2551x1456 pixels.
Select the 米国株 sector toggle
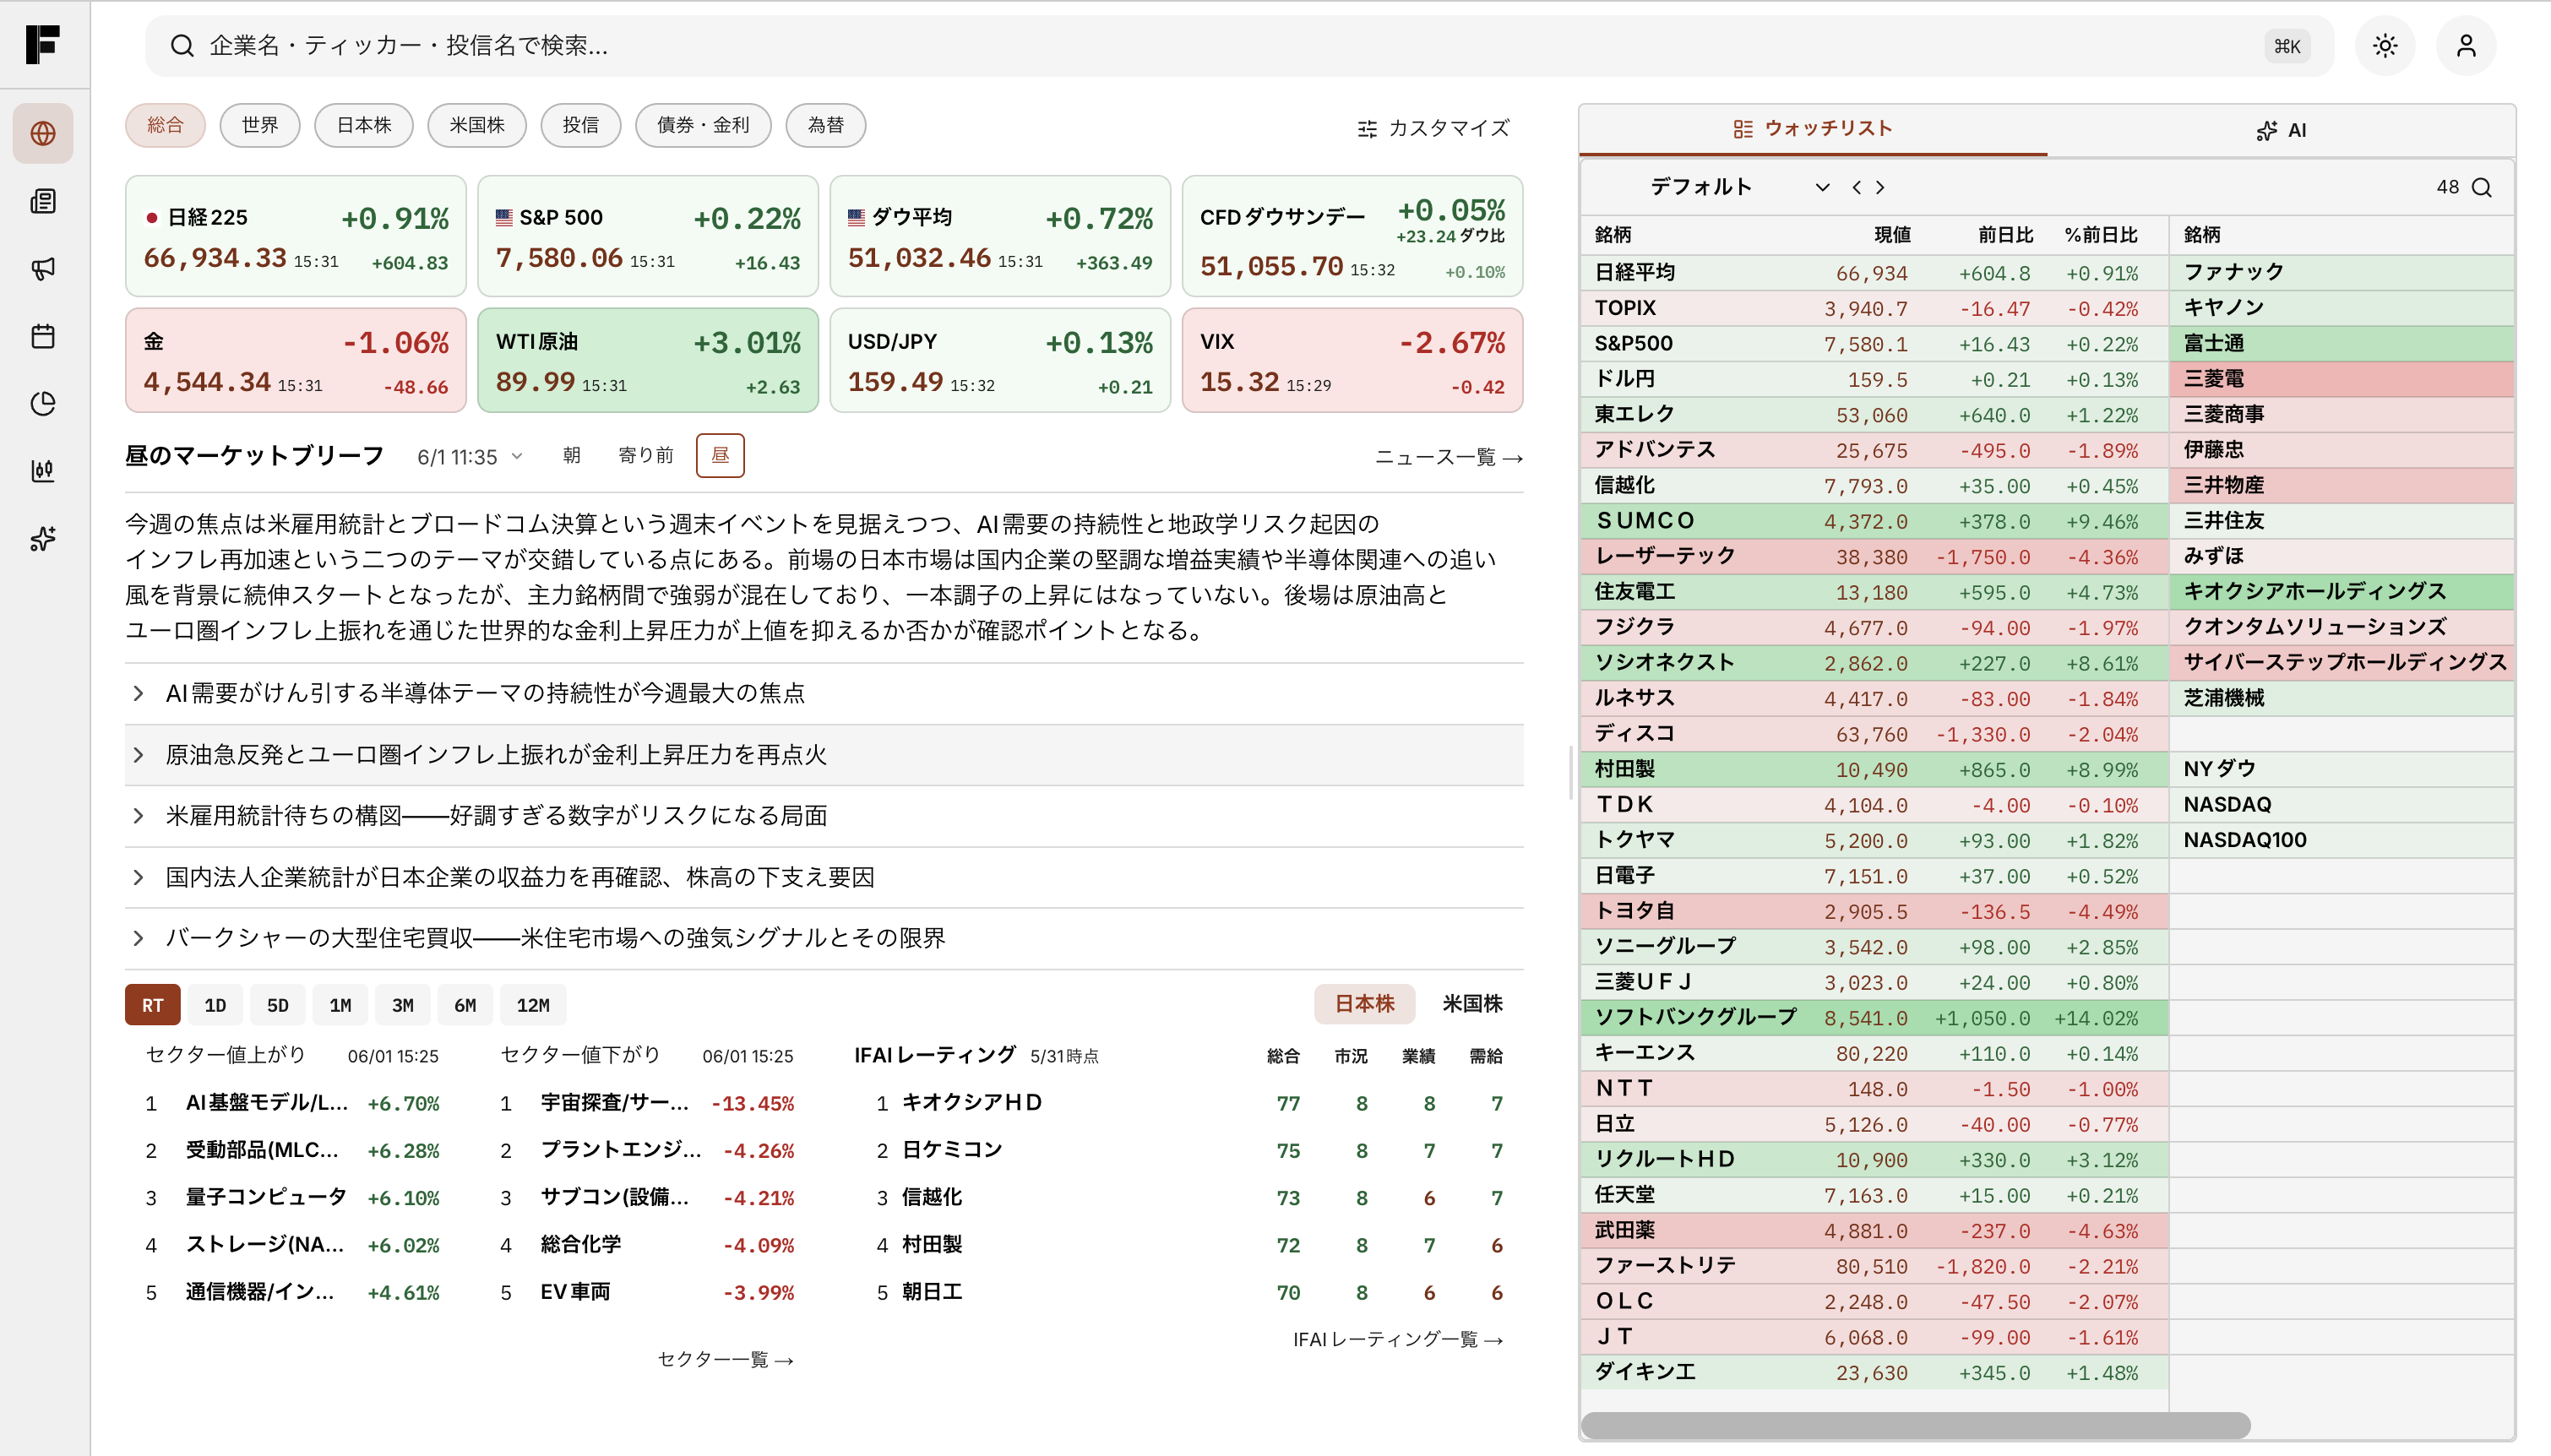[x=1472, y=1004]
